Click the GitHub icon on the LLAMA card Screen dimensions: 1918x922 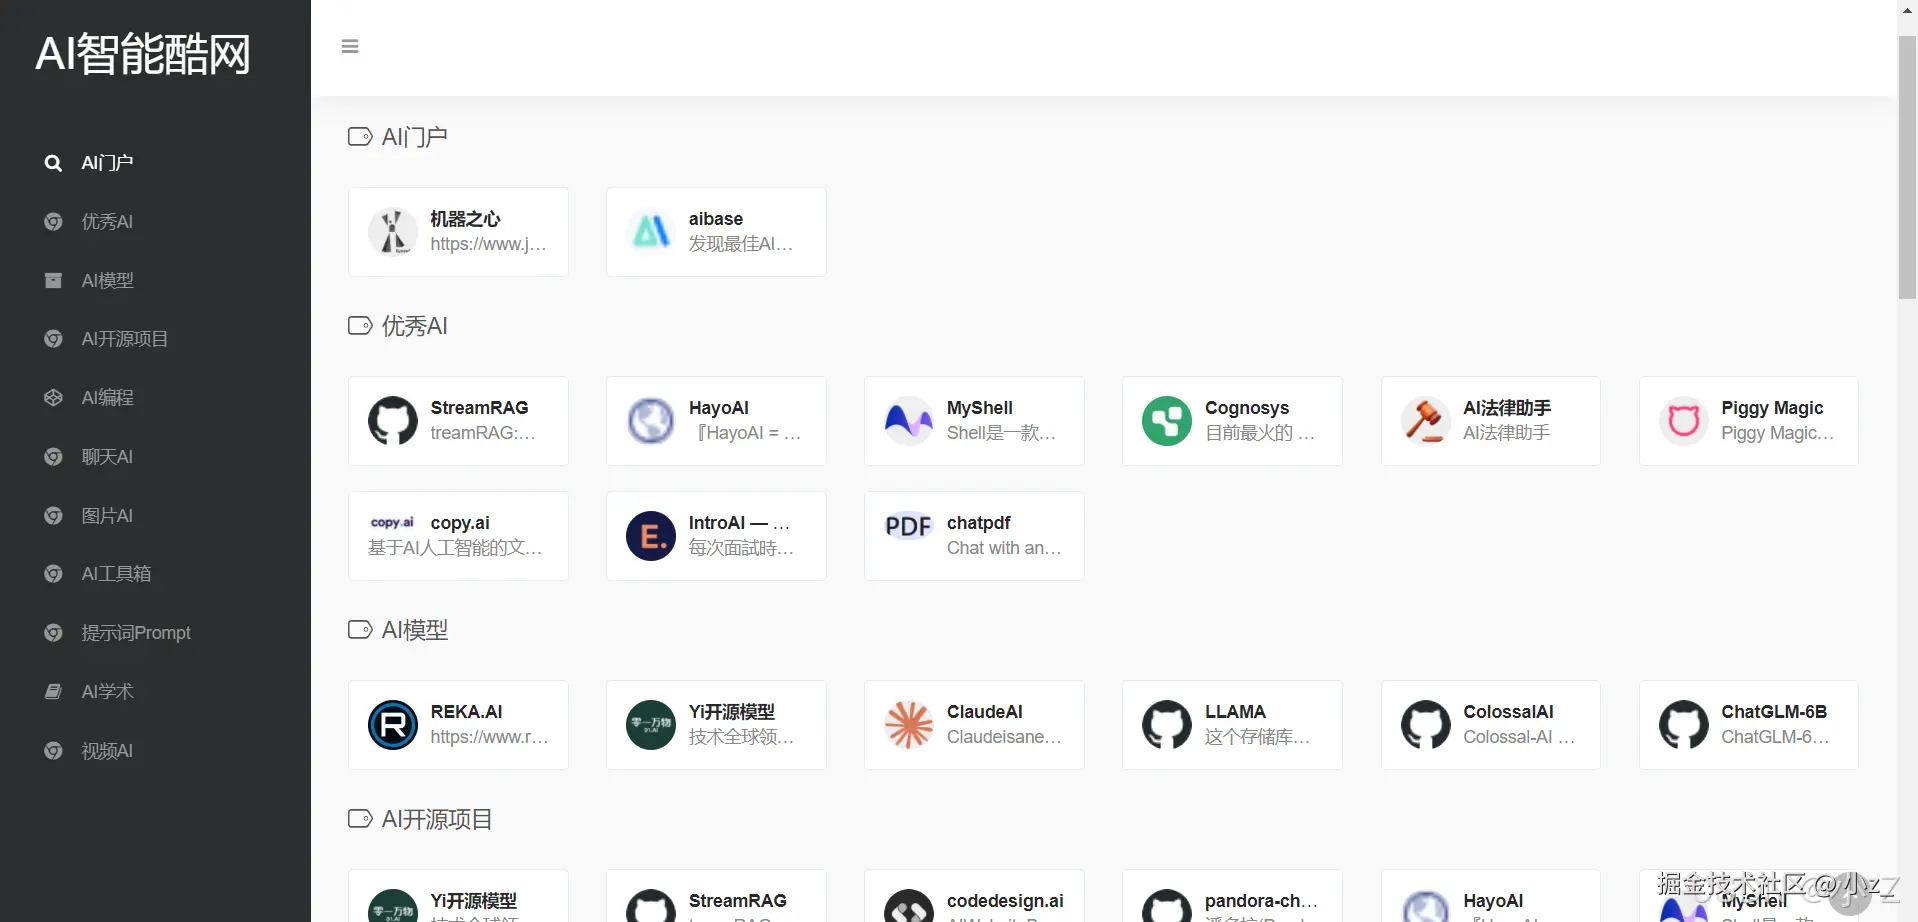pyautogui.click(x=1167, y=725)
